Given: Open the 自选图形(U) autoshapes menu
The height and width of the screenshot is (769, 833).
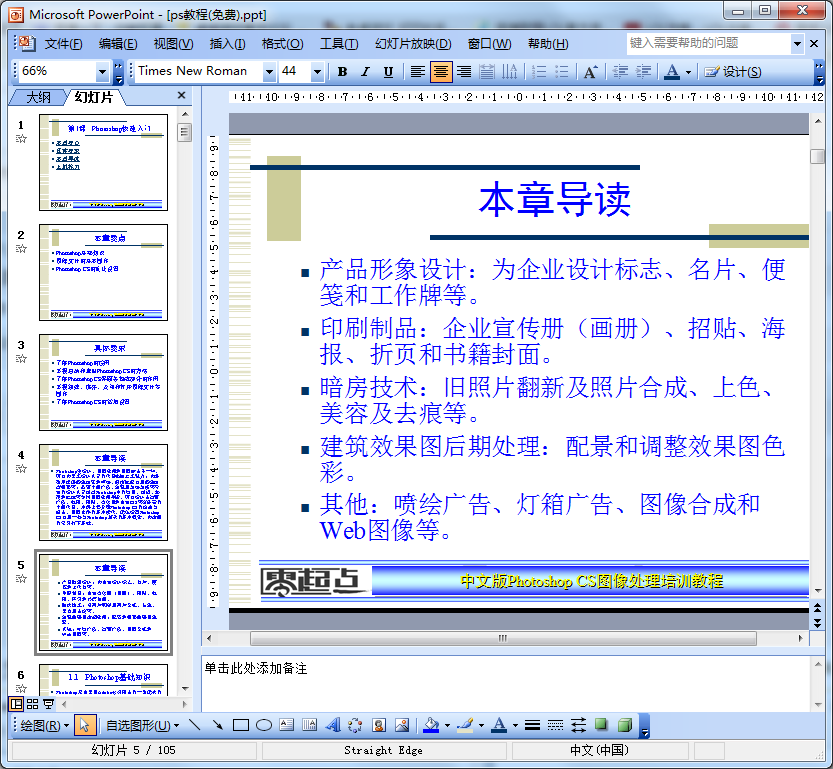Looking at the screenshot, I should coord(142,725).
